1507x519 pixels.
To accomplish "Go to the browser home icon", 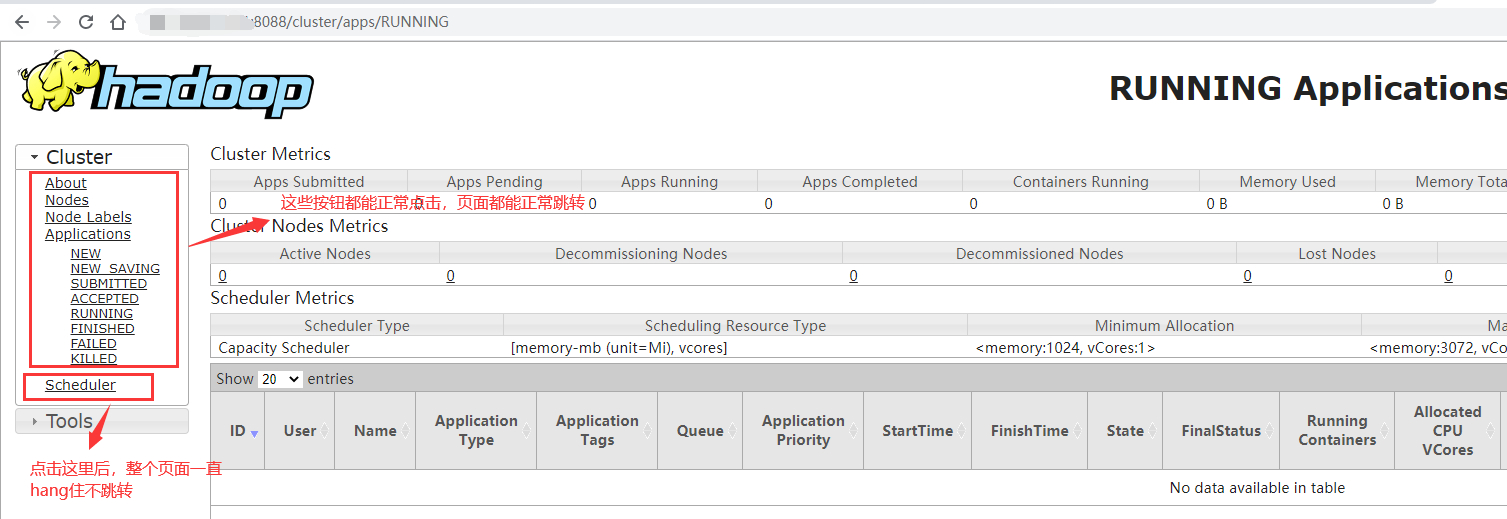I will (x=118, y=21).
